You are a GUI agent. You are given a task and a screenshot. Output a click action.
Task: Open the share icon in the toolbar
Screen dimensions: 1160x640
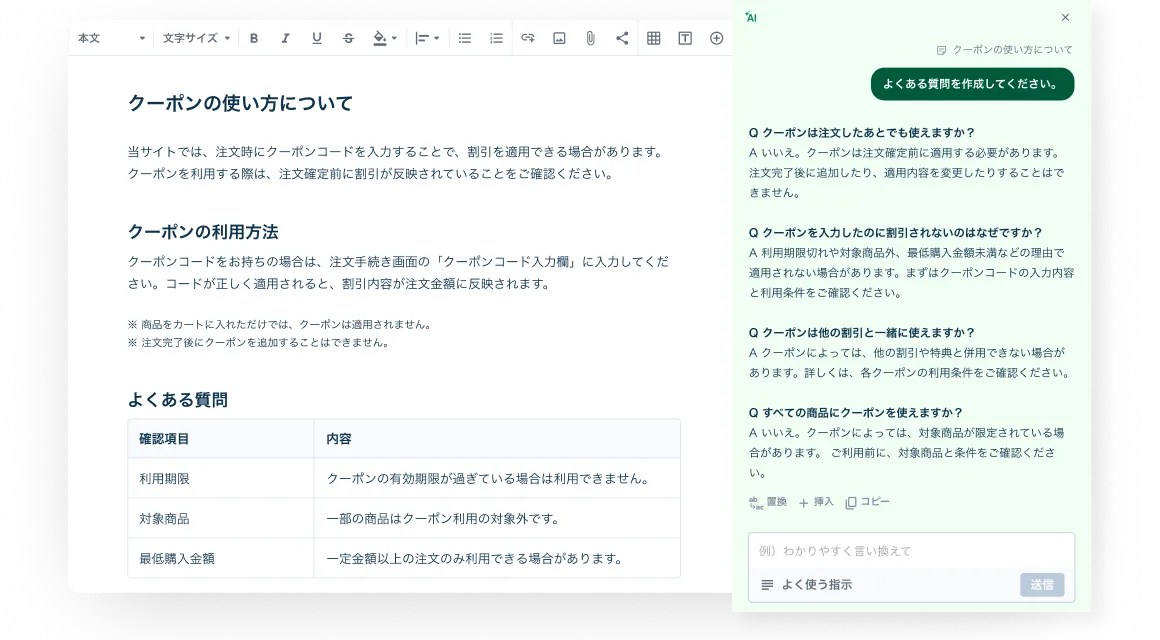point(621,38)
